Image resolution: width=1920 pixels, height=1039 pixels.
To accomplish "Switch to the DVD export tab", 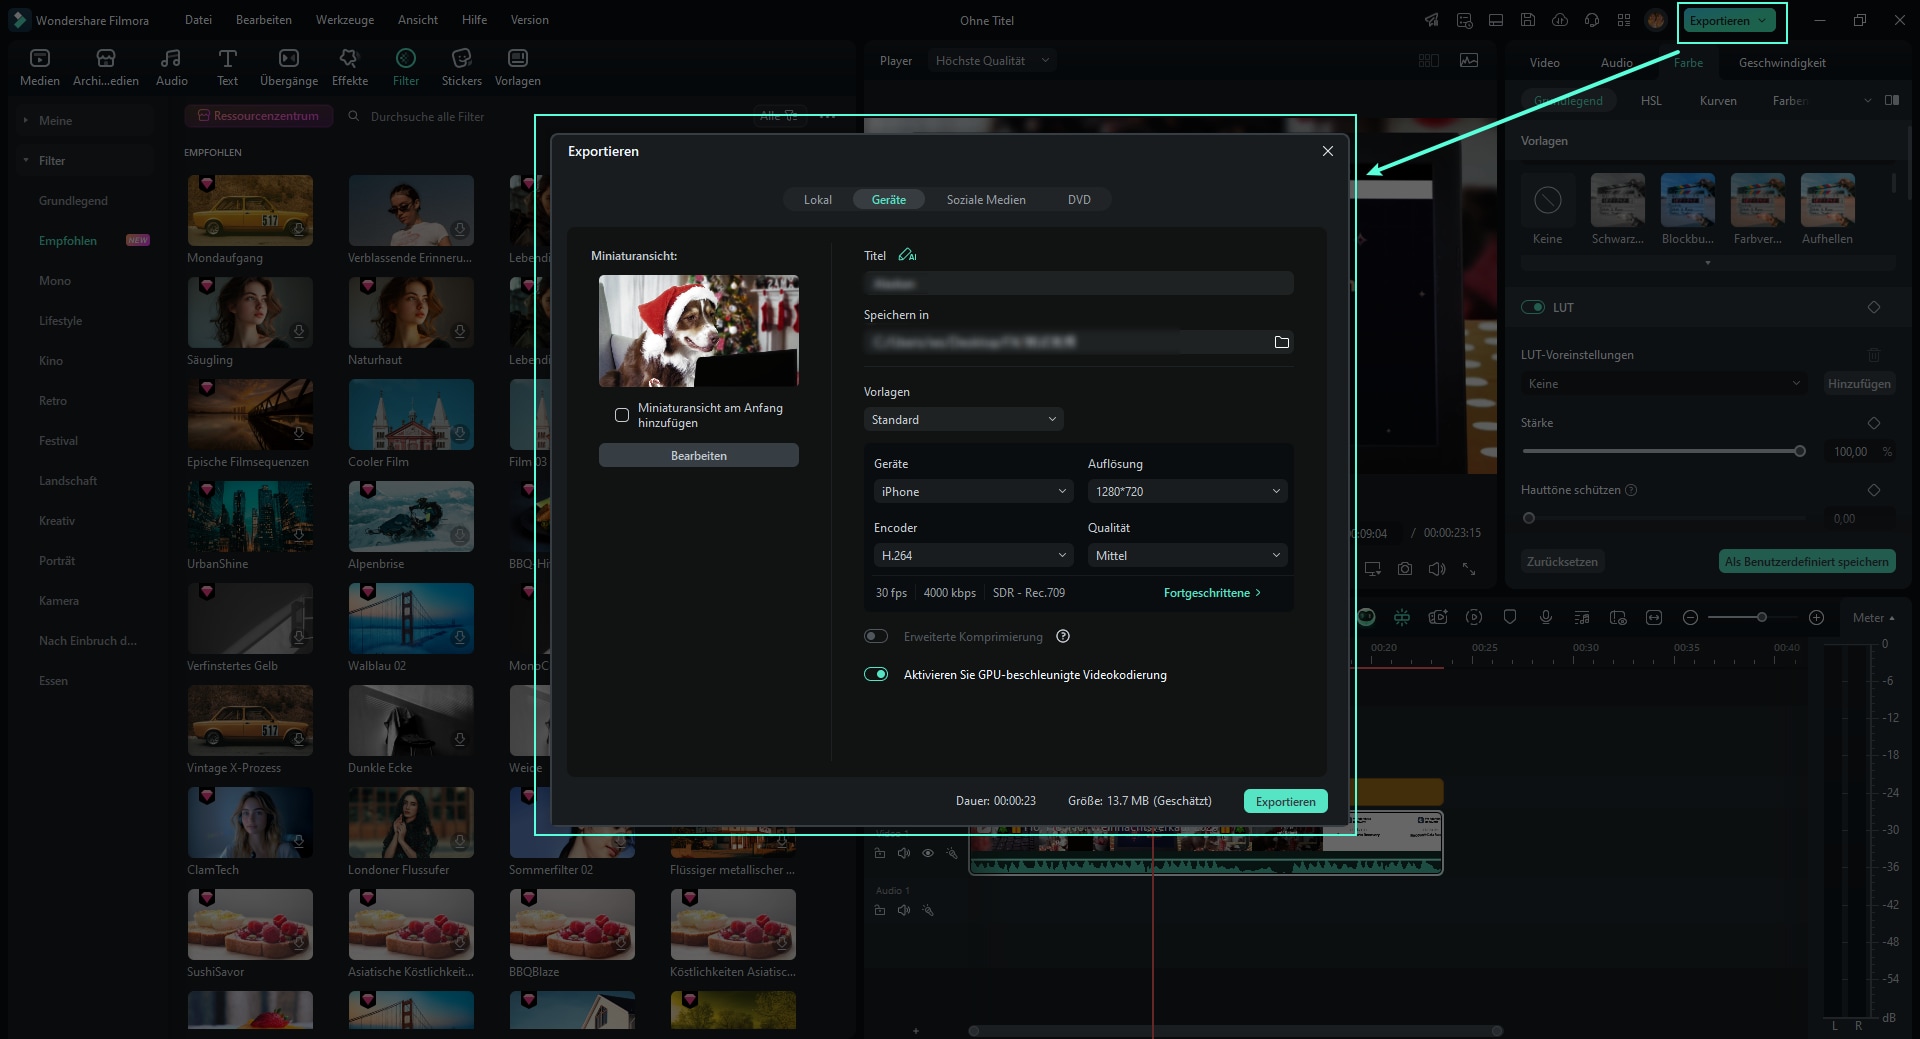I will (x=1079, y=199).
